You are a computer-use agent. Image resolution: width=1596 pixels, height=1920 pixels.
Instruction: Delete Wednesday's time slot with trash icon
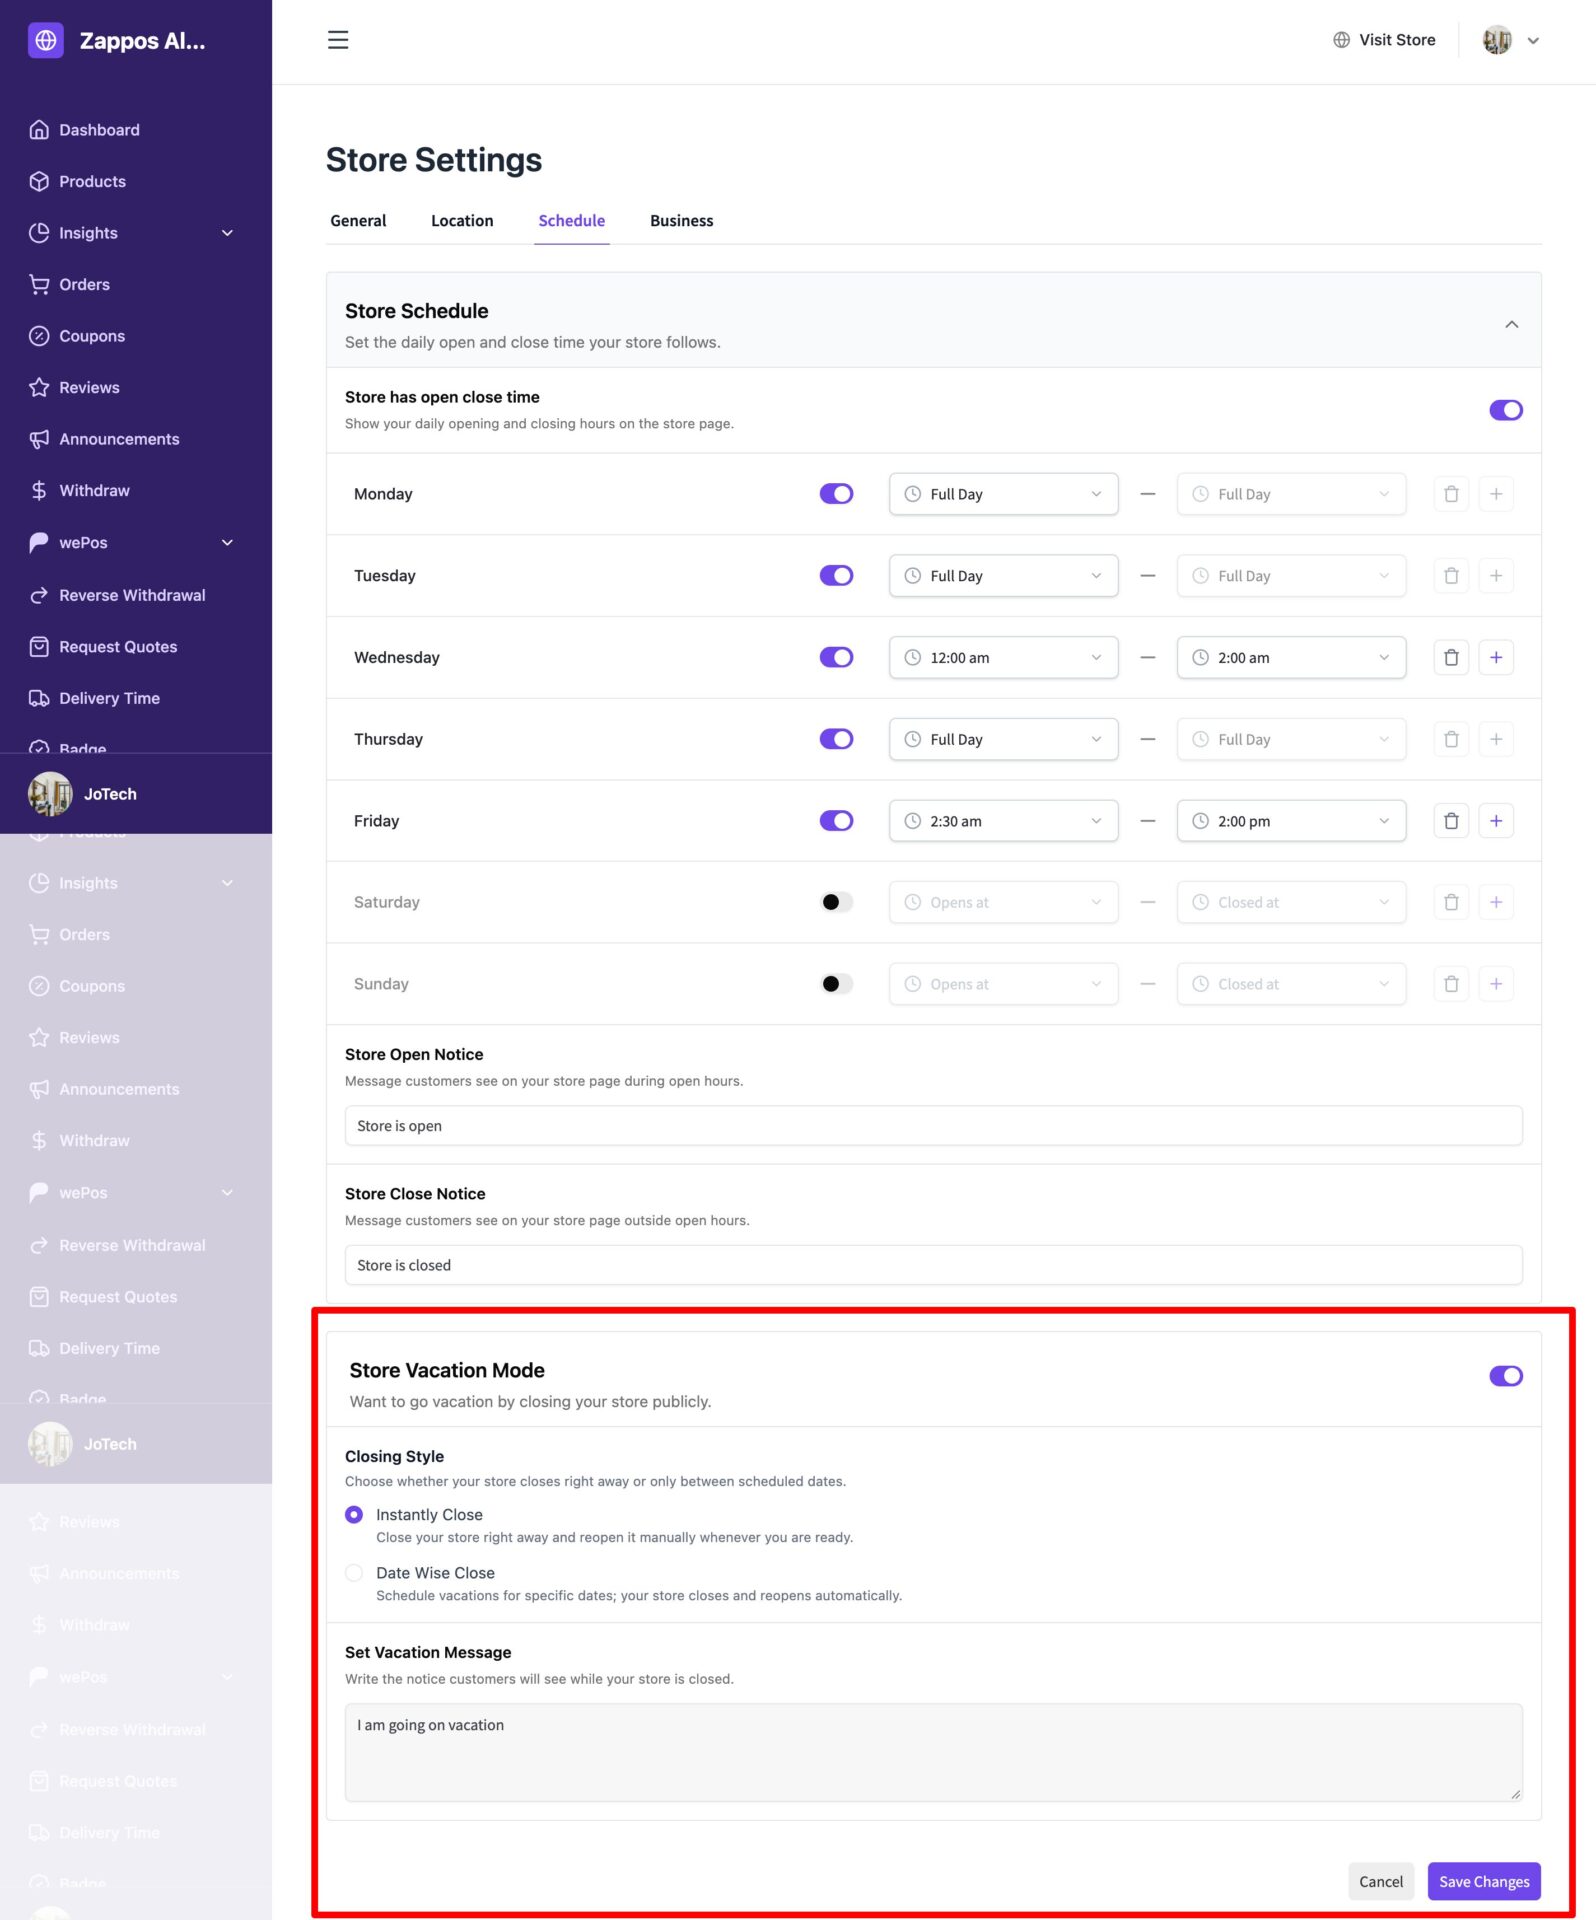pyautogui.click(x=1451, y=657)
